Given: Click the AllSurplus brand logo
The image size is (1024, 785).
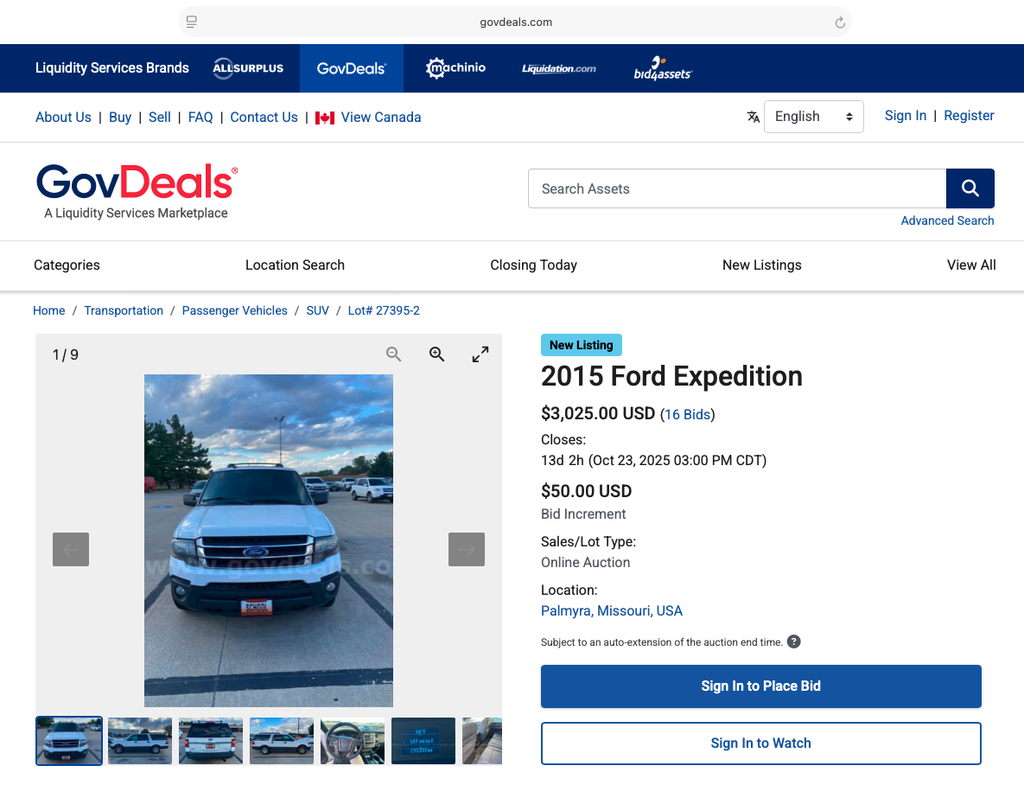Looking at the screenshot, I should pyautogui.click(x=248, y=68).
